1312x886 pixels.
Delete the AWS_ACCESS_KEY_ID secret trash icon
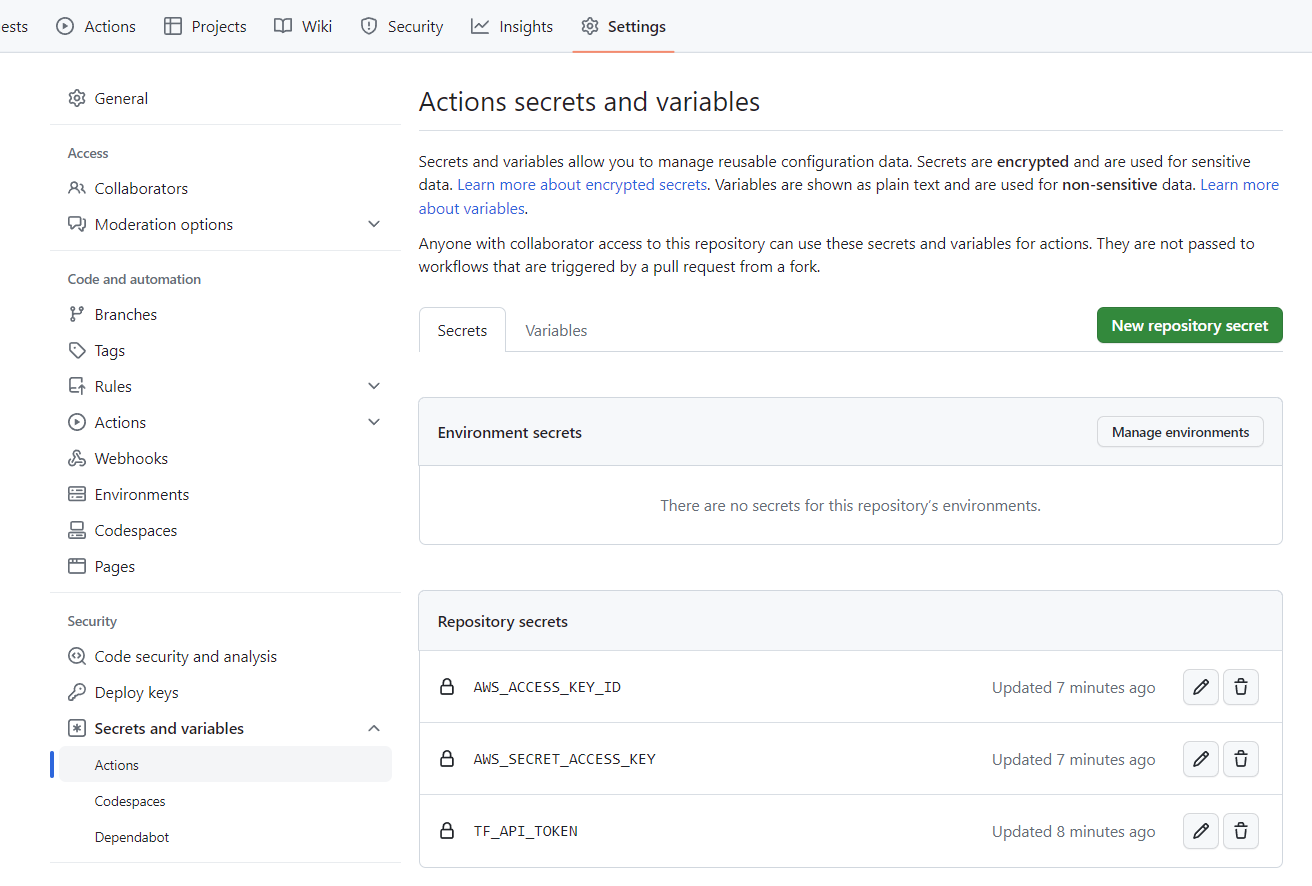click(x=1241, y=687)
